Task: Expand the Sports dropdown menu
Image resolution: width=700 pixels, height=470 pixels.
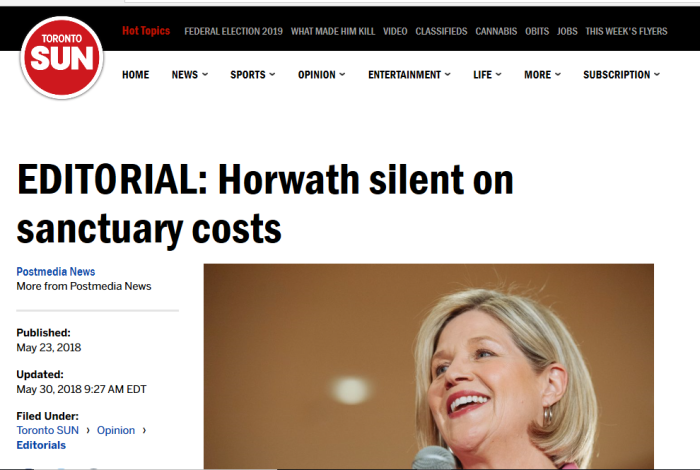Action: 253,75
